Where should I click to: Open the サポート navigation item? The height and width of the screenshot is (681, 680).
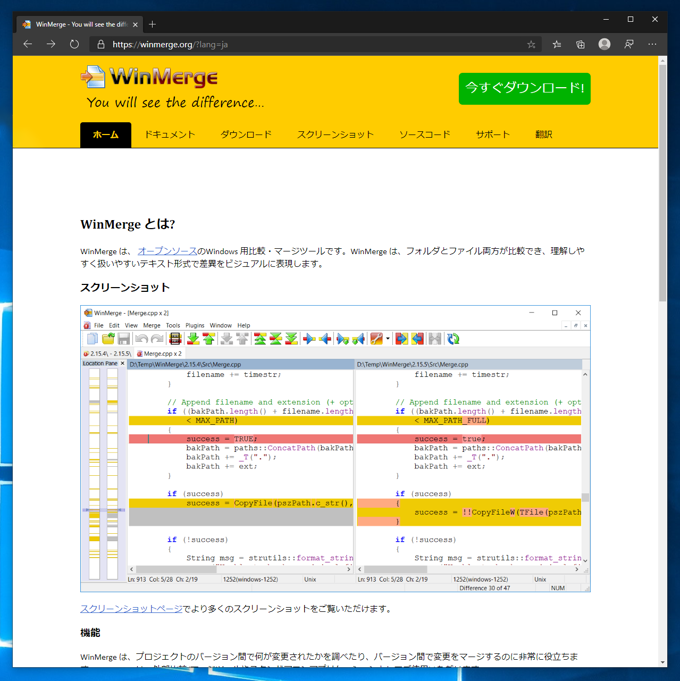[492, 135]
